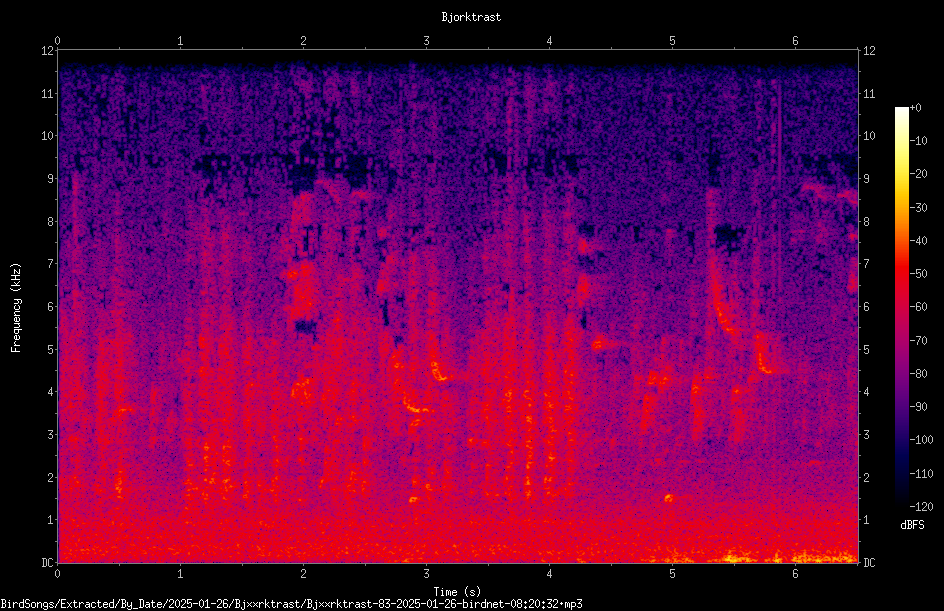Image resolution: width=944 pixels, height=611 pixels.
Task: Click the descending sweep near 5.4 seconds at 6 kHz
Action: 722,307
